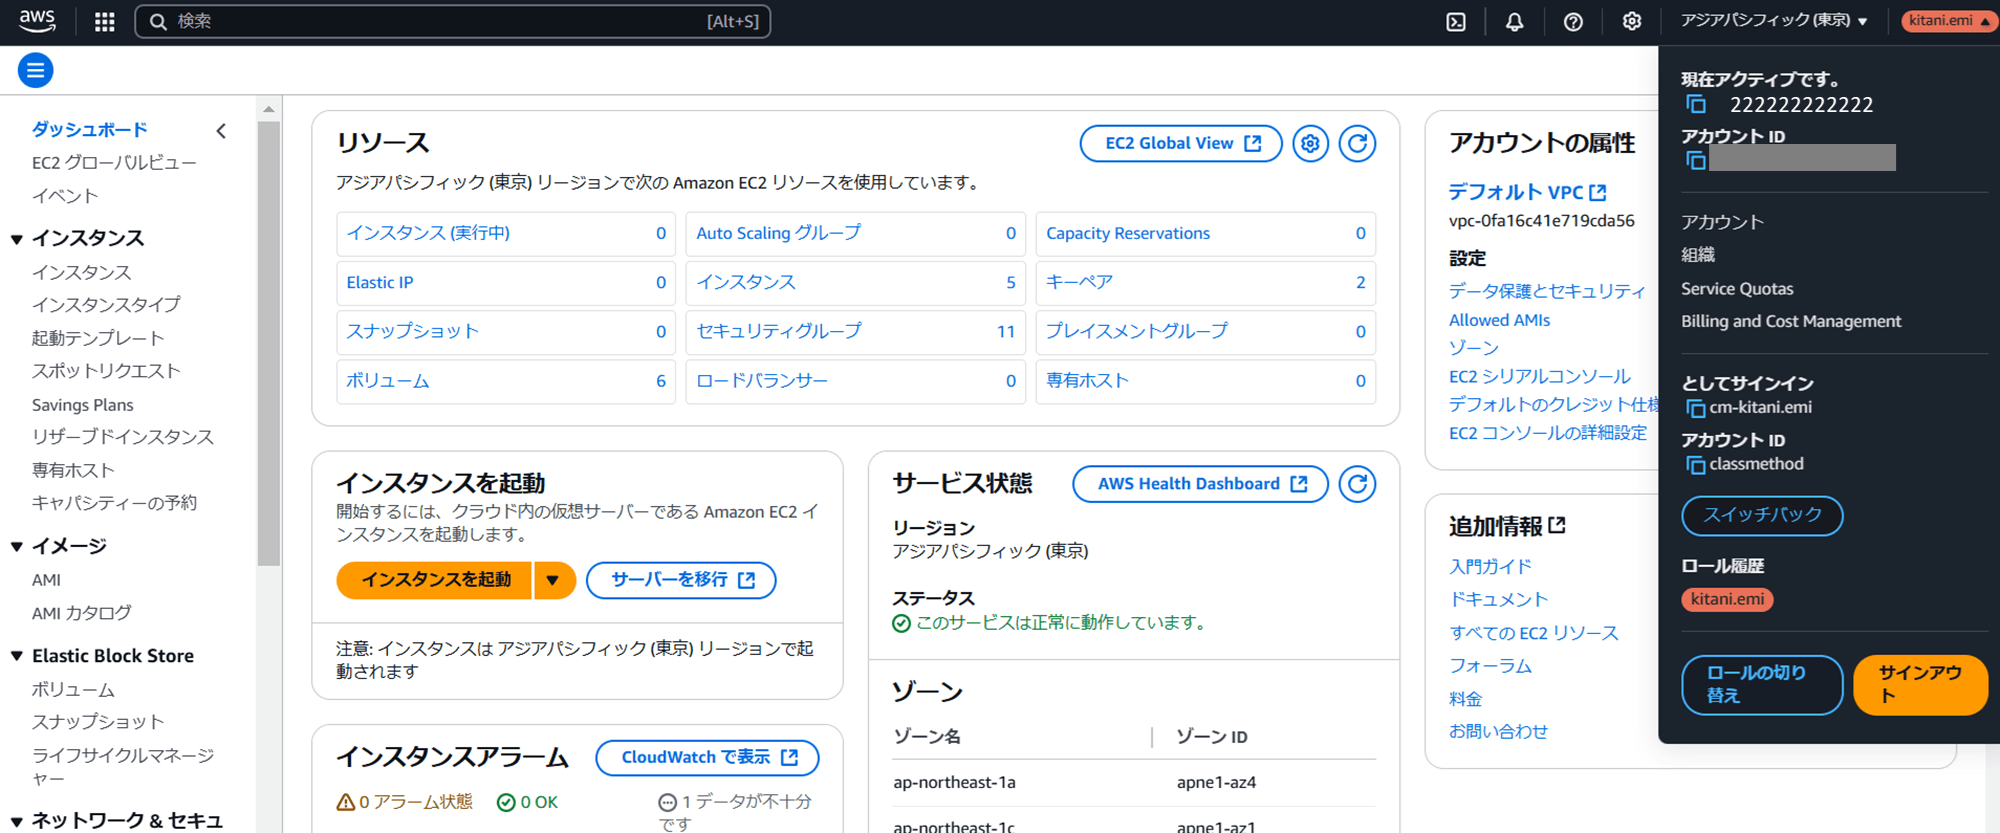
Task: Collapse the インスタンス sidebar section
Action: click(17, 239)
